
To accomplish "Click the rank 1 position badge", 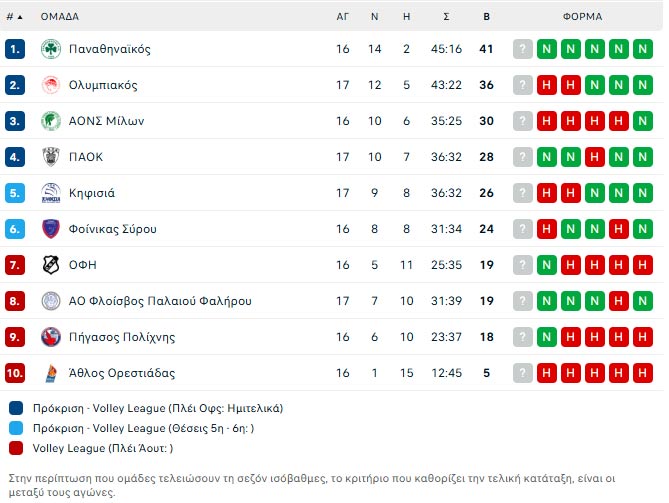I will [14, 49].
